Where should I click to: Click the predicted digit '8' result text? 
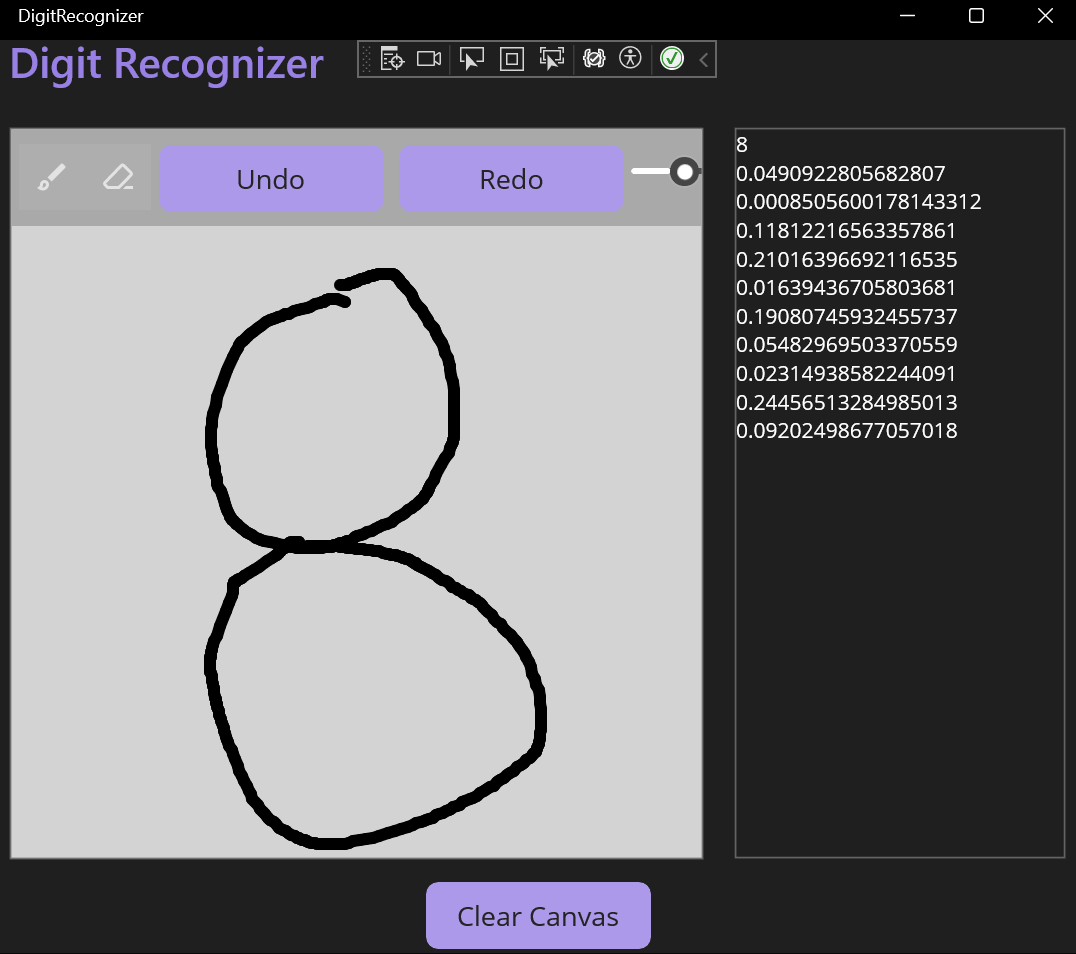pyautogui.click(x=742, y=145)
